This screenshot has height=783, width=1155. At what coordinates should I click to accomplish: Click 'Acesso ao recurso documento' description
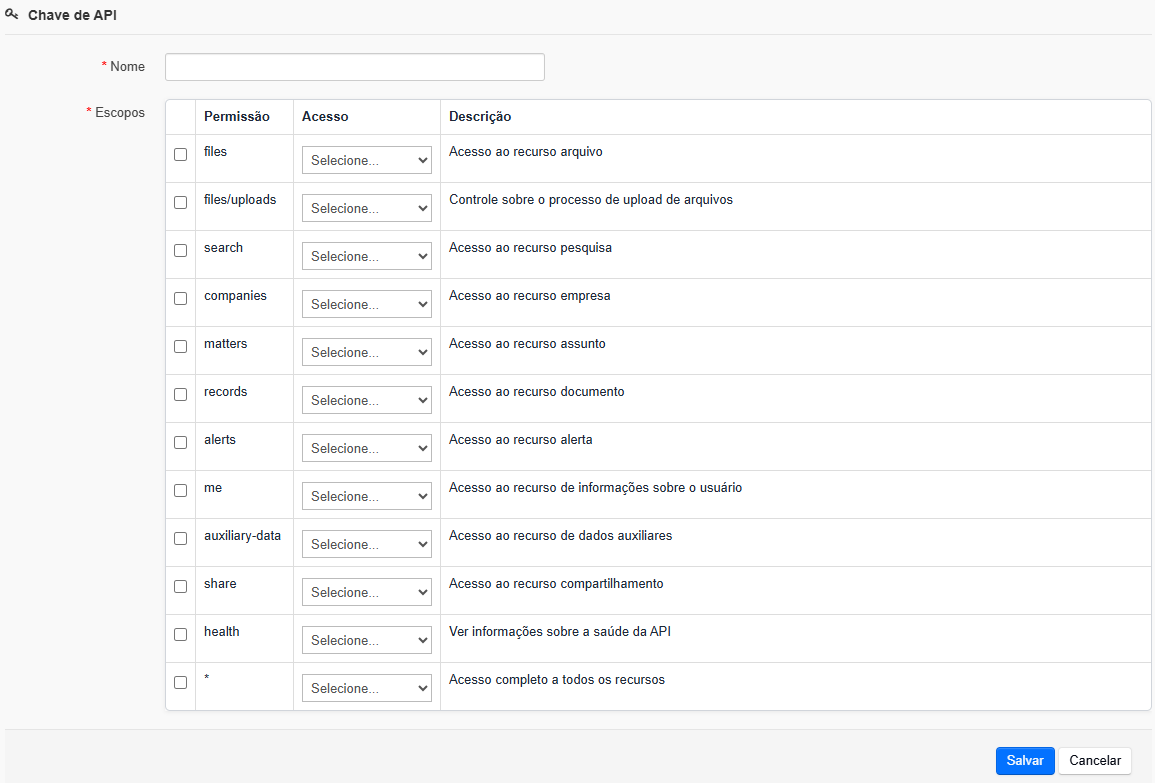coord(537,392)
